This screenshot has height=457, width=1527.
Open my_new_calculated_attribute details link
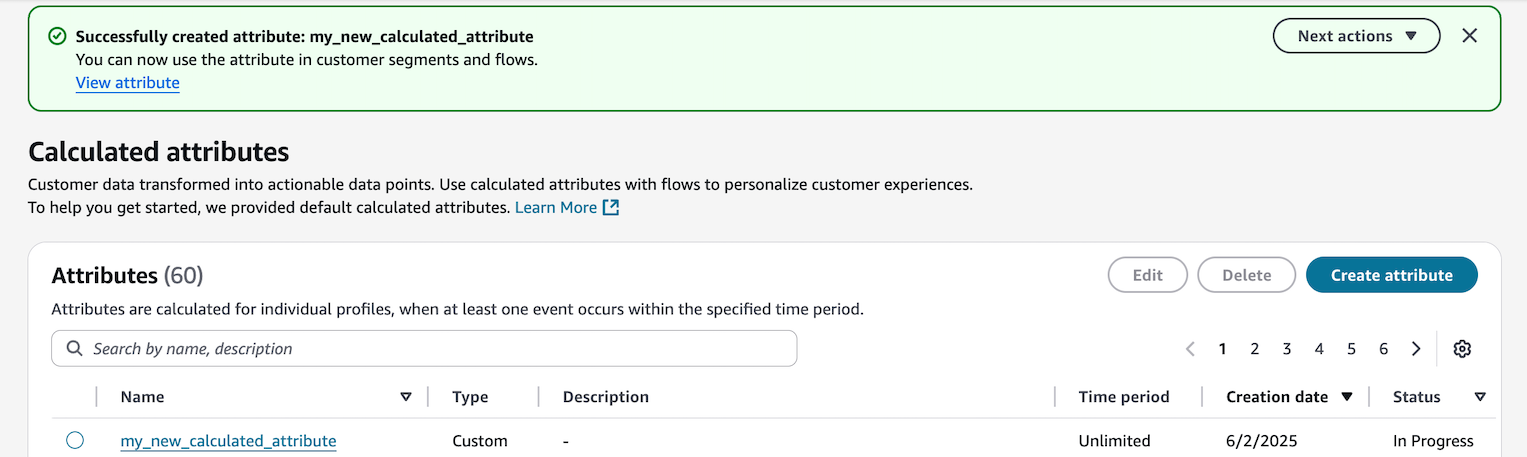click(x=228, y=441)
